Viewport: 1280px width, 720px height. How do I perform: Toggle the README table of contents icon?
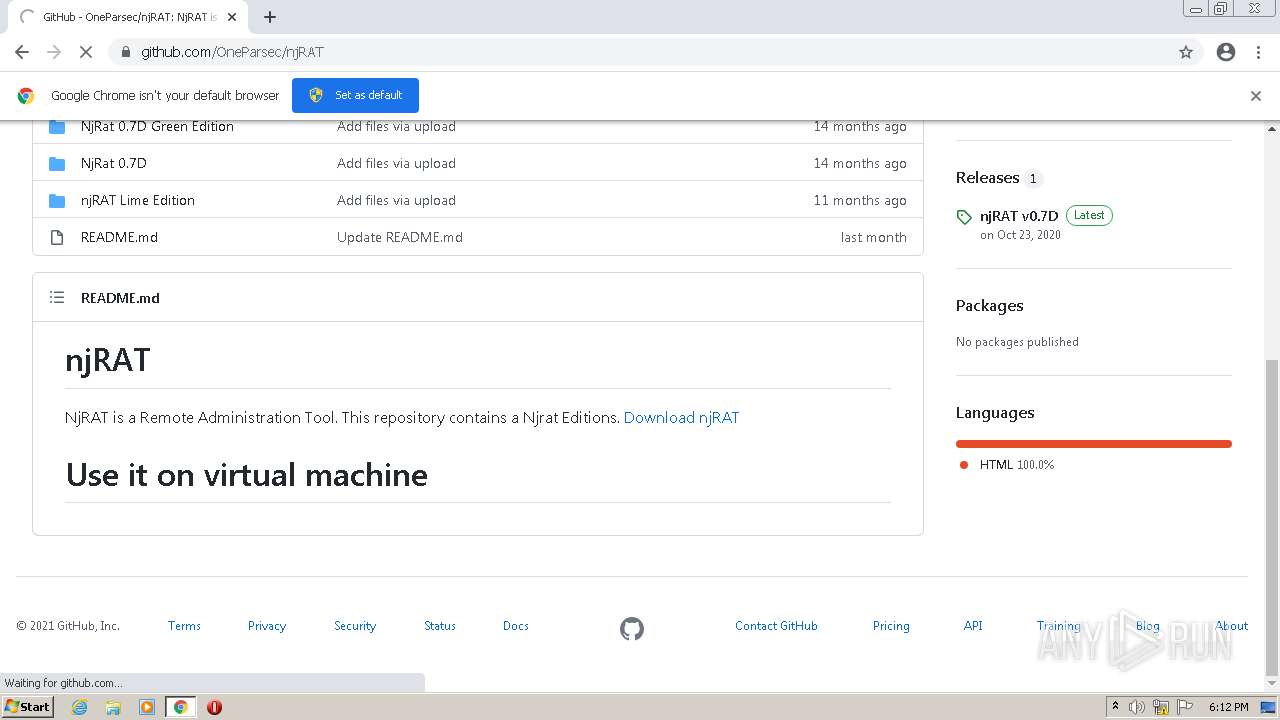57,297
